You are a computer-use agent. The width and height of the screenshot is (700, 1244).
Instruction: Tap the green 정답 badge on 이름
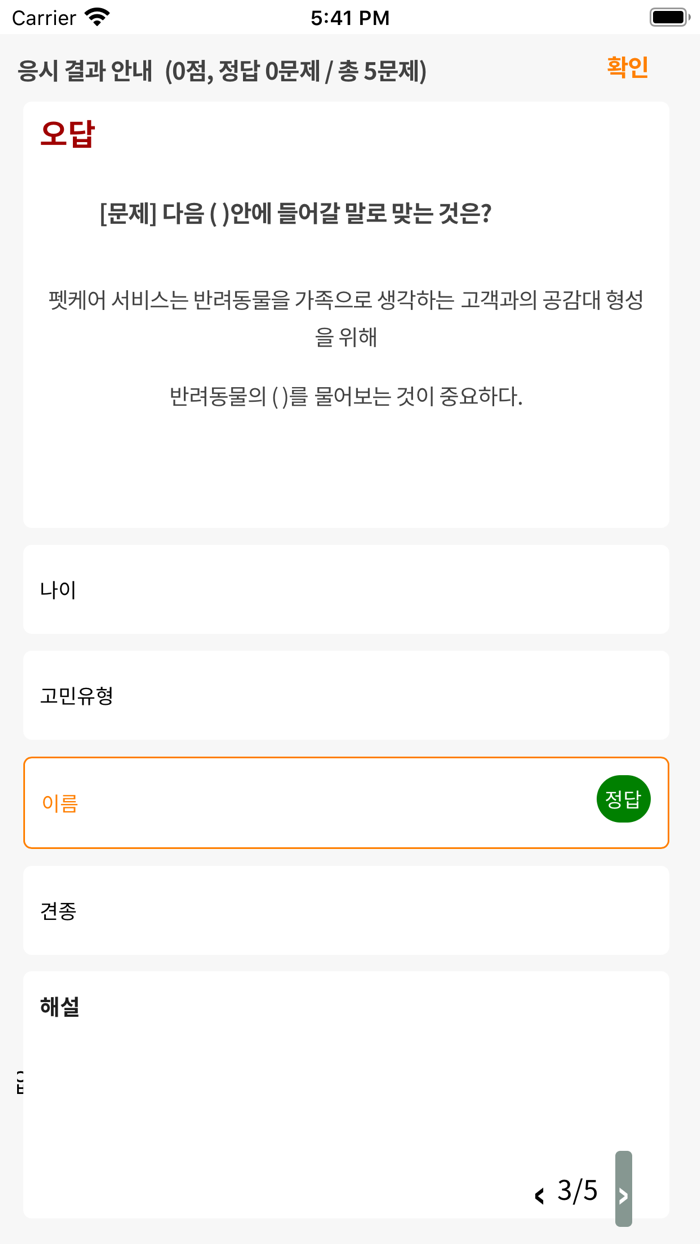click(x=623, y=799)
